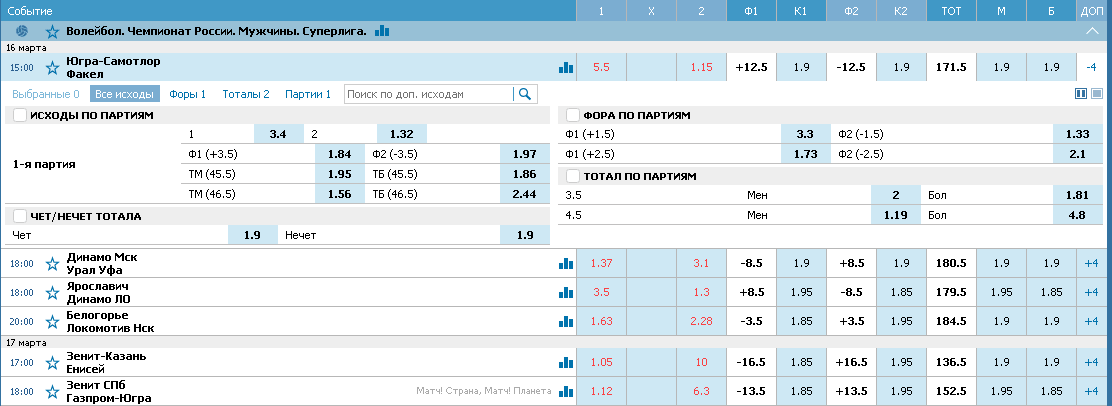1112x406 pixels.
Task: Switch to the Партии 1 tab
Action: click(308, 94)
